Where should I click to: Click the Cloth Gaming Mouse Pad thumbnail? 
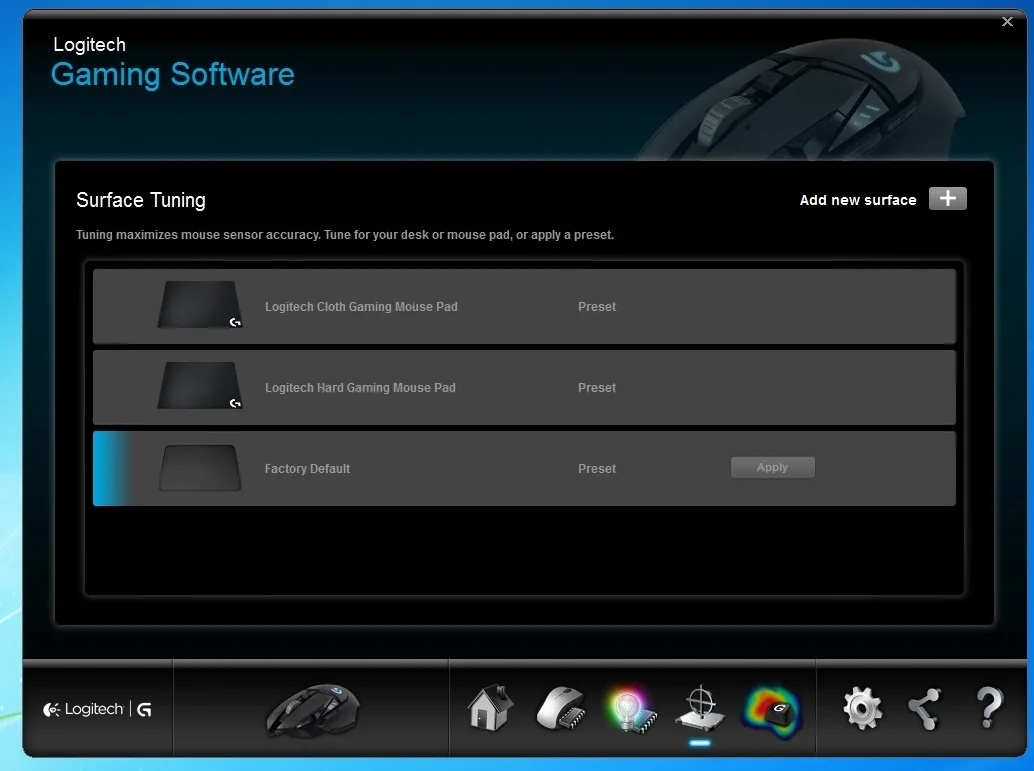pos(200,305)
